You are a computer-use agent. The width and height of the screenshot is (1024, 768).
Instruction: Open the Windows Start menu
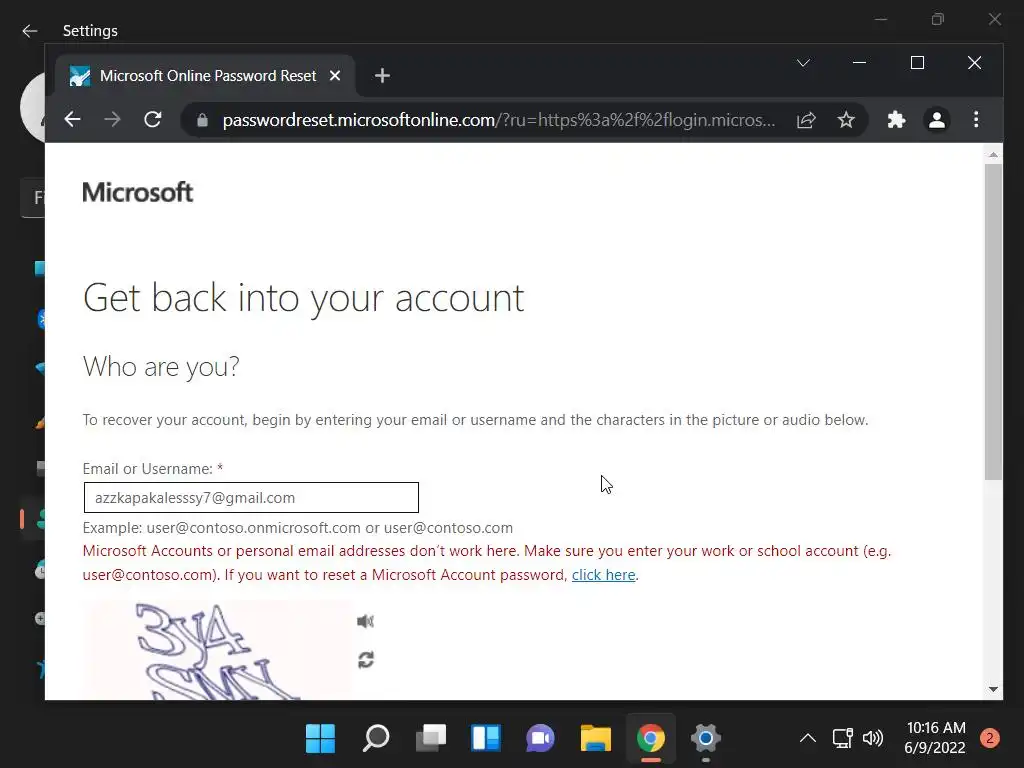click(x=320, y=739)
